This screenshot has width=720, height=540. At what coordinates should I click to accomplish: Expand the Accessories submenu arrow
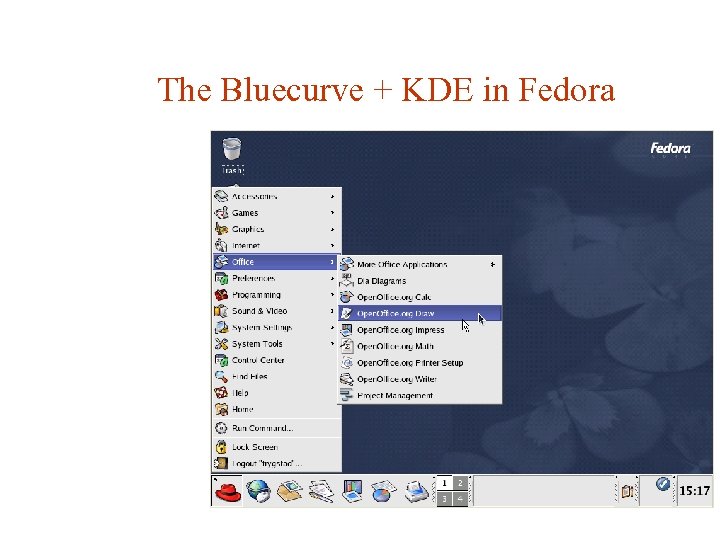coord(332,197)
